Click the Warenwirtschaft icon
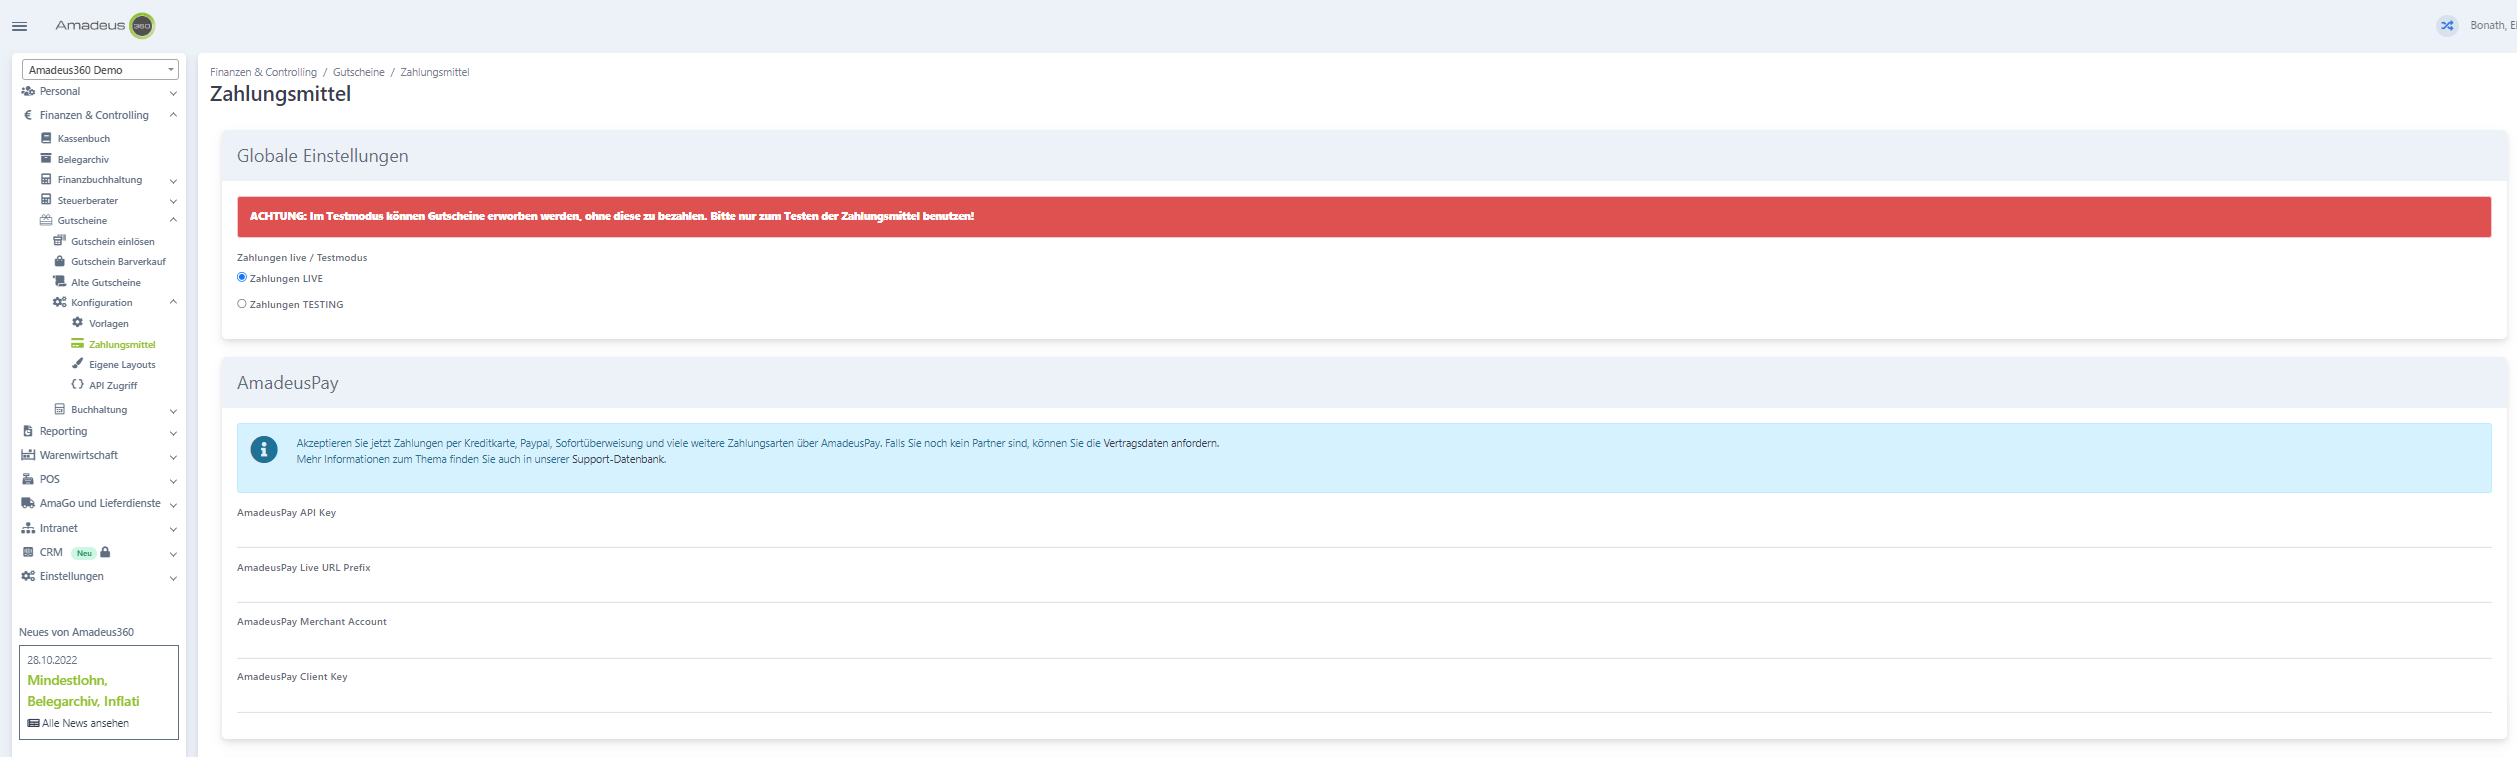This screenshot has width=2517, height=757. tap(28, 455)
